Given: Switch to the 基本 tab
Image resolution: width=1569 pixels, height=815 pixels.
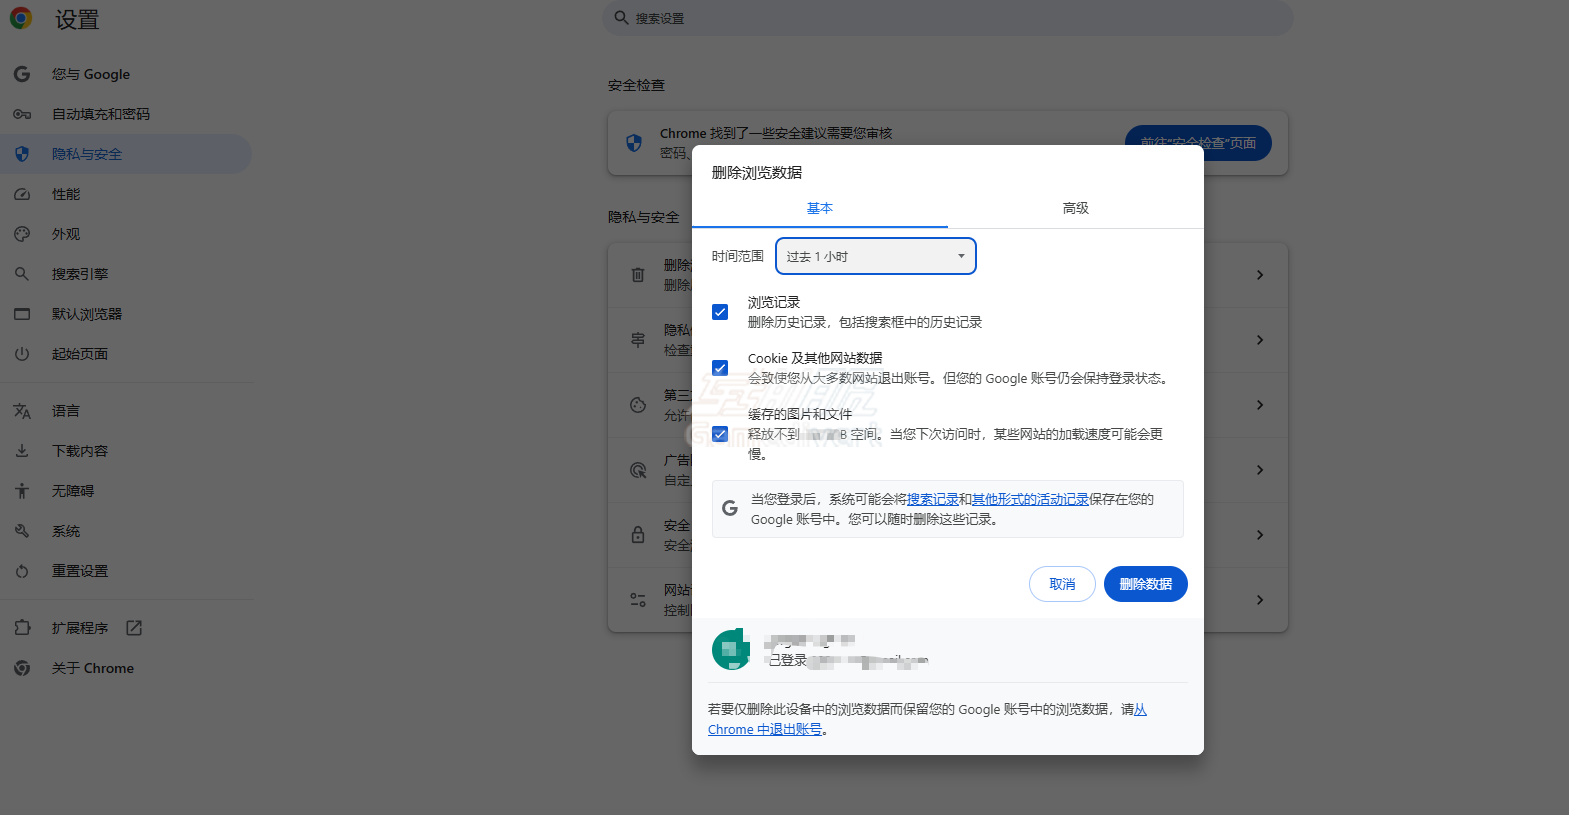Looking at the screenshot, I should pyautogui.click(x=820, y=208).
